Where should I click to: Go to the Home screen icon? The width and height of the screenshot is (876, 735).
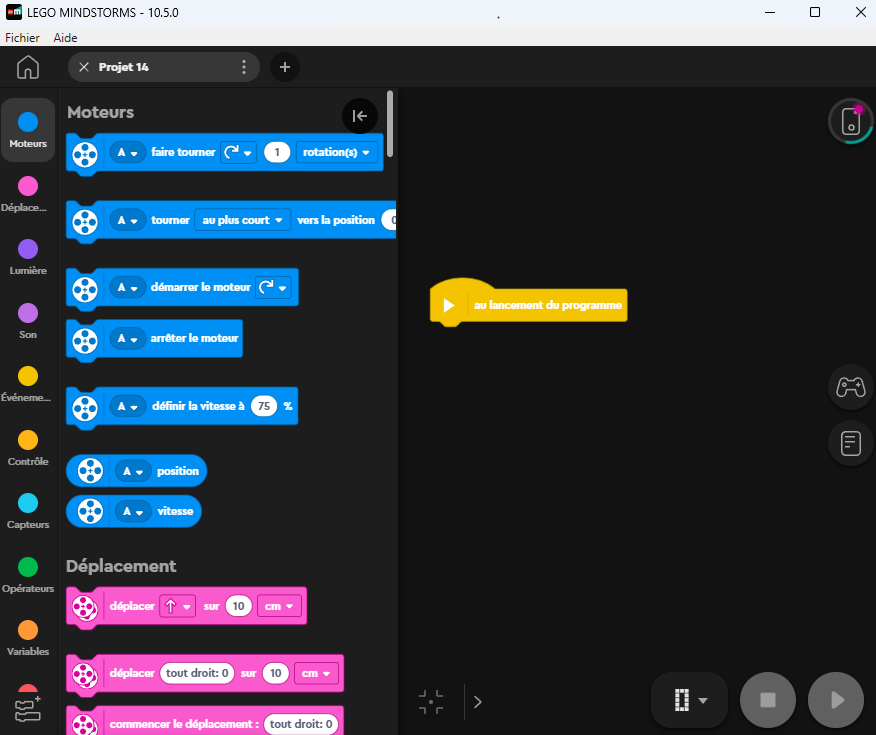point(28,67)
